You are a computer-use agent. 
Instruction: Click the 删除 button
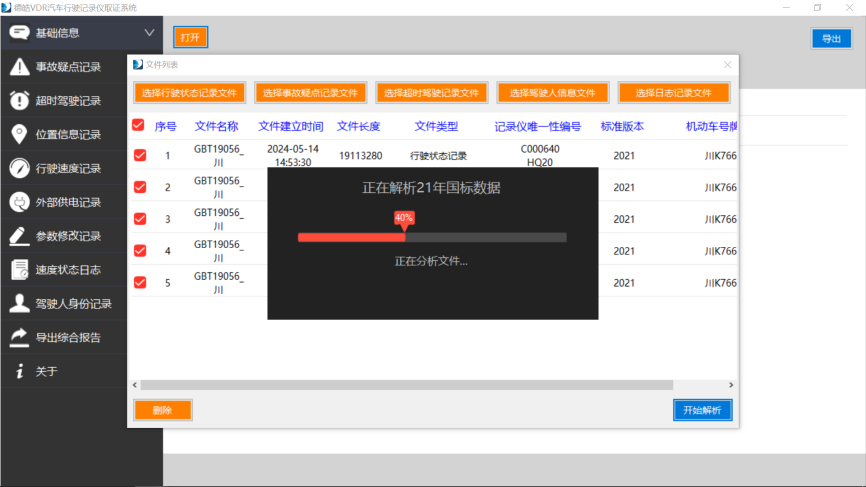163,410
